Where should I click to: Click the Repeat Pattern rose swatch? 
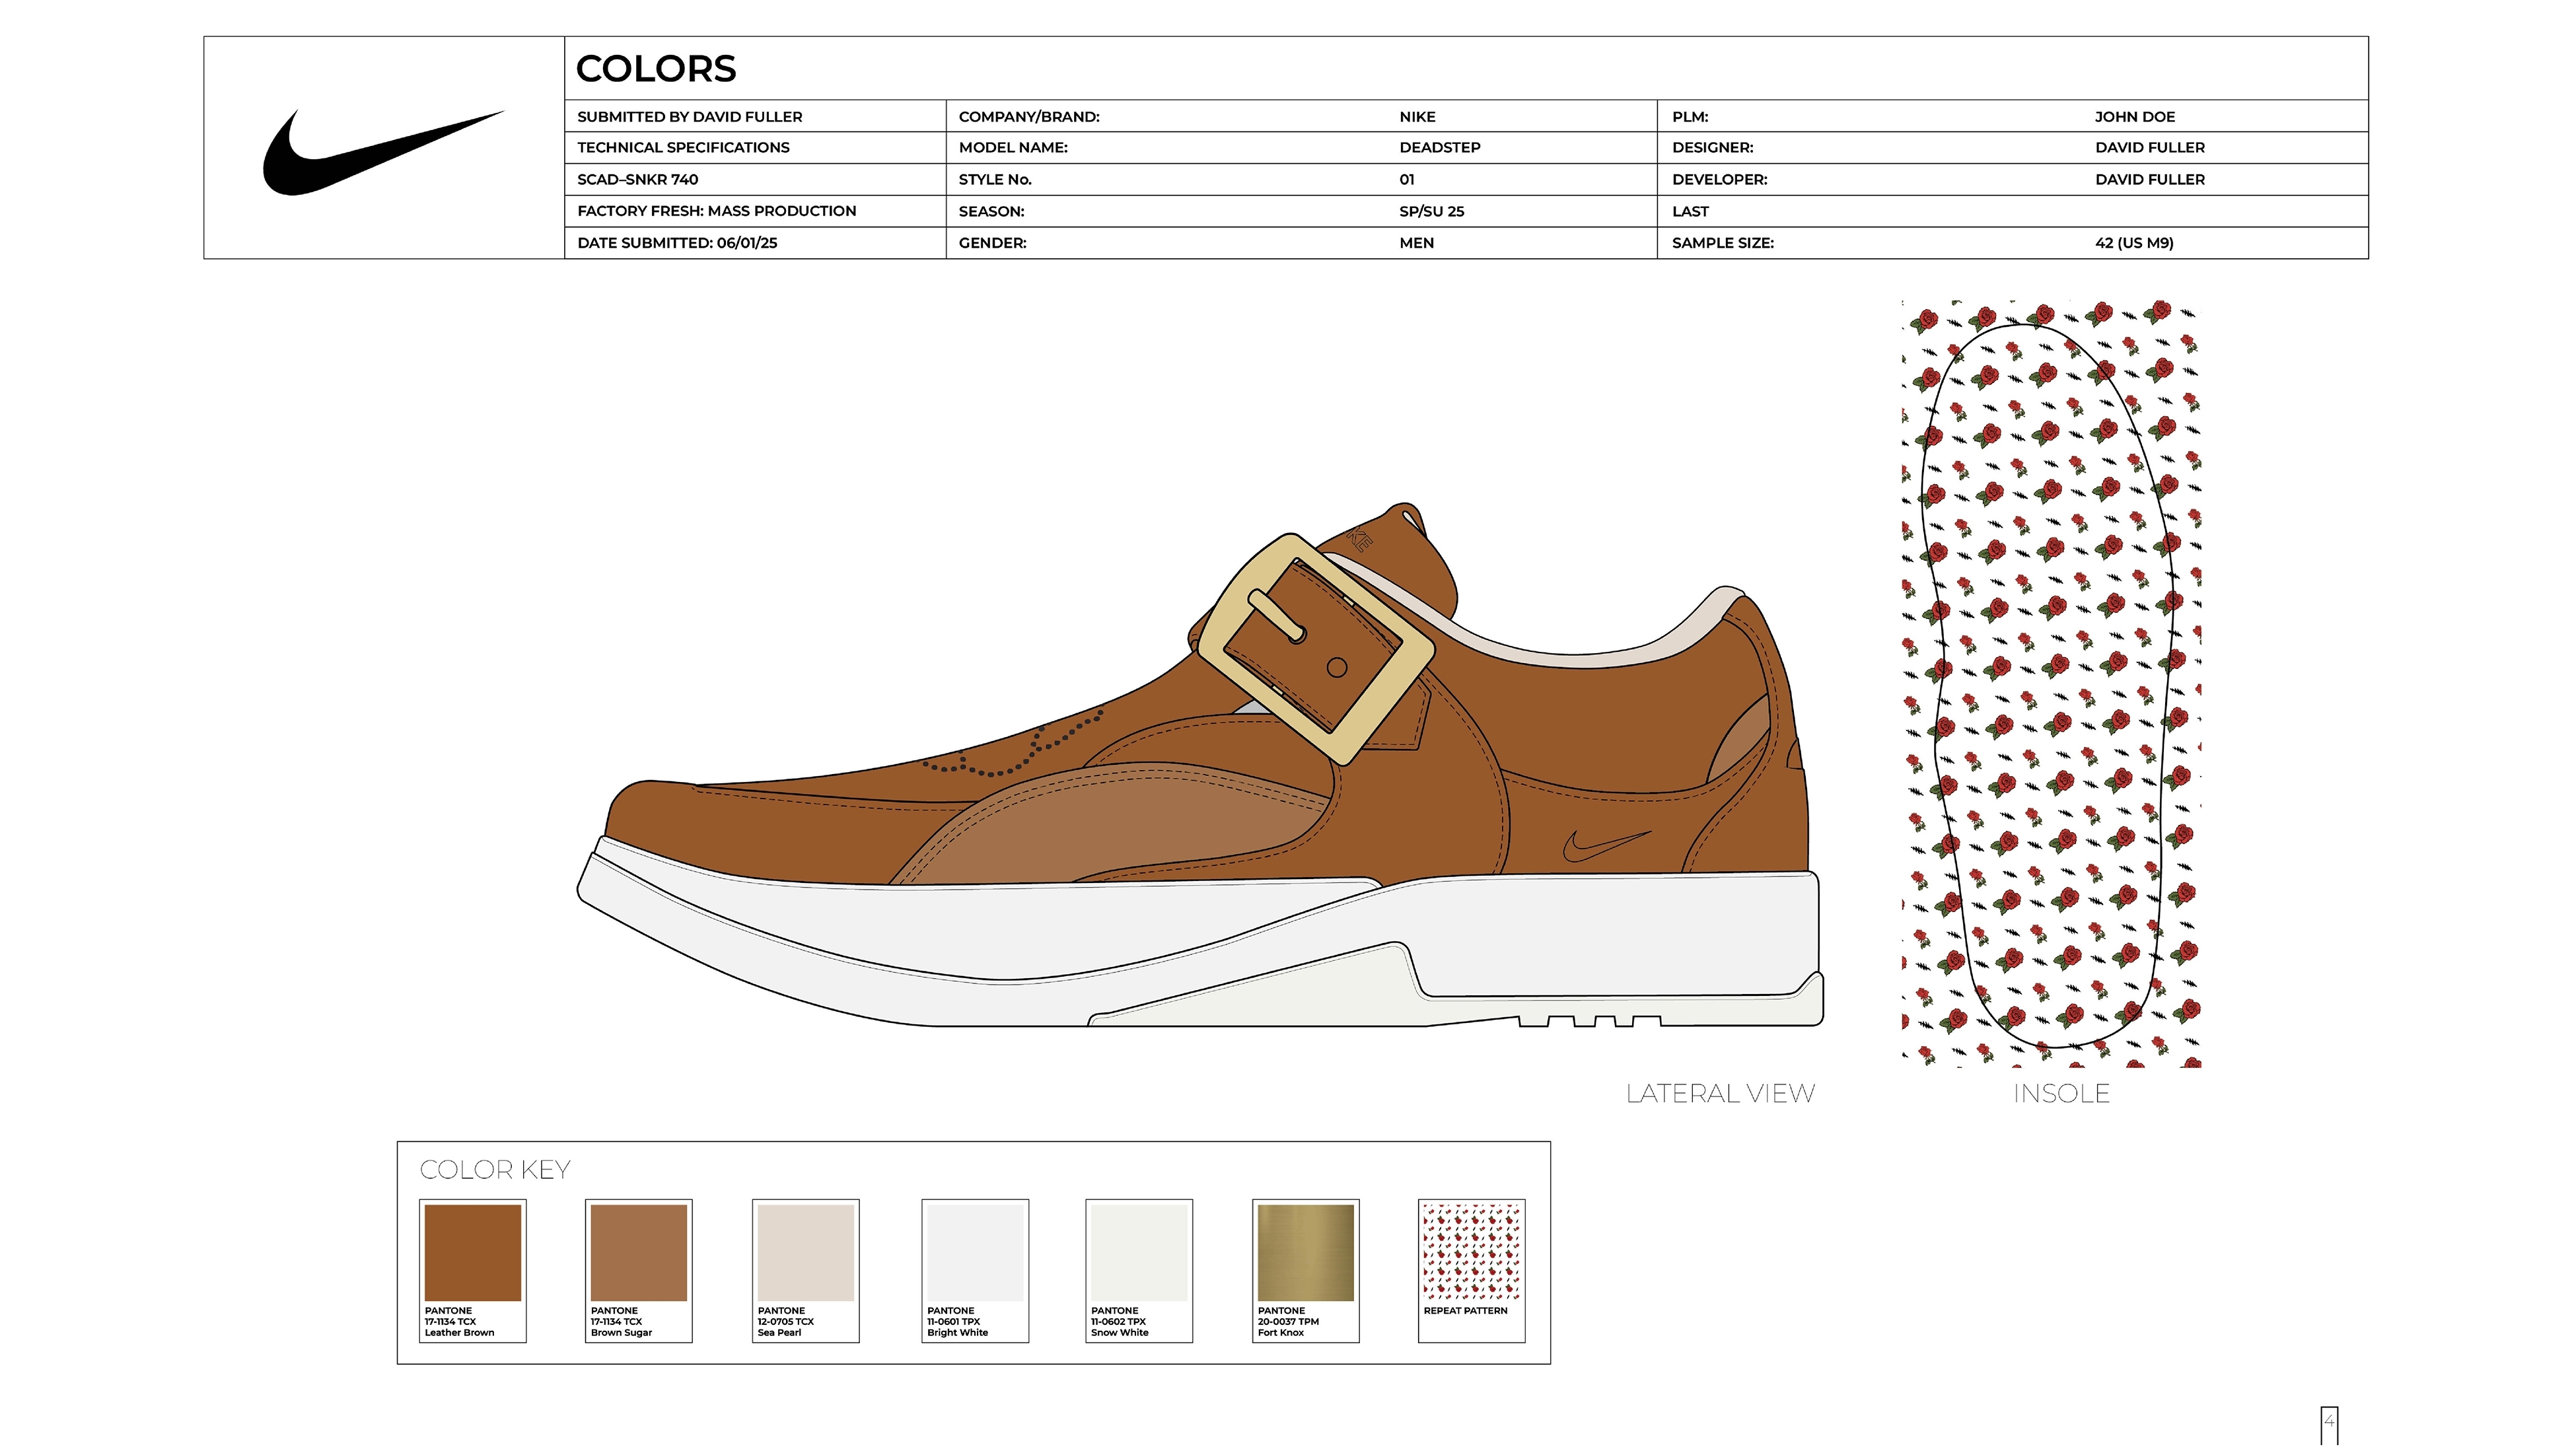pyautogui.click(x=1471, y=1253)
